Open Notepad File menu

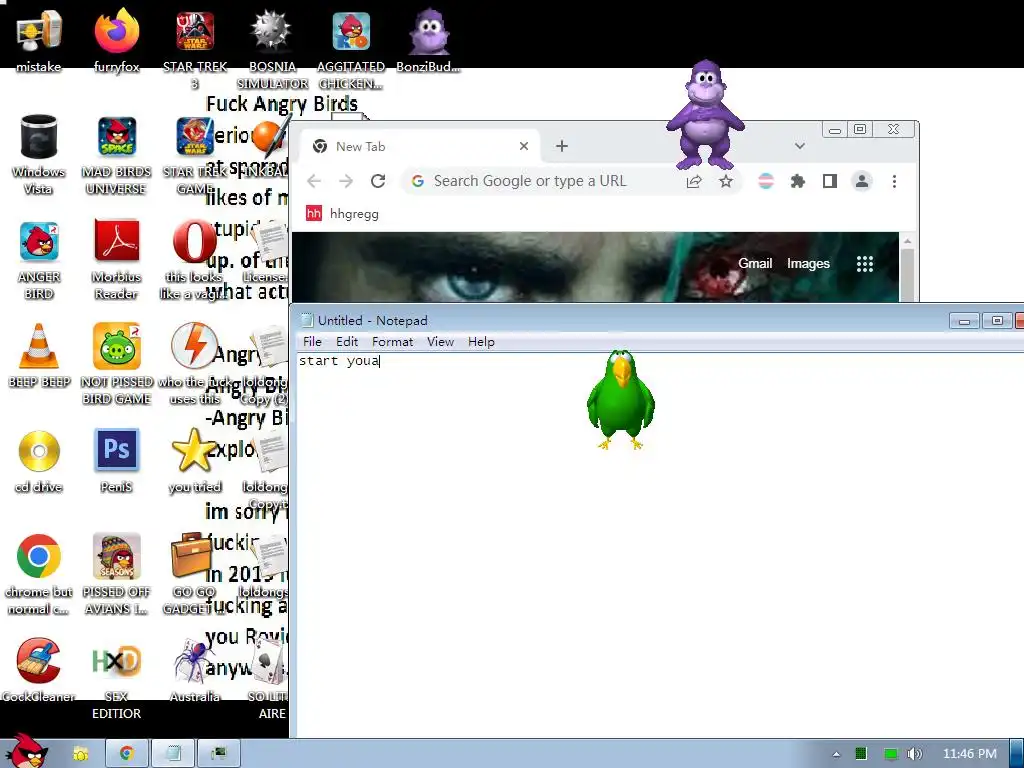tap(312, 342)
